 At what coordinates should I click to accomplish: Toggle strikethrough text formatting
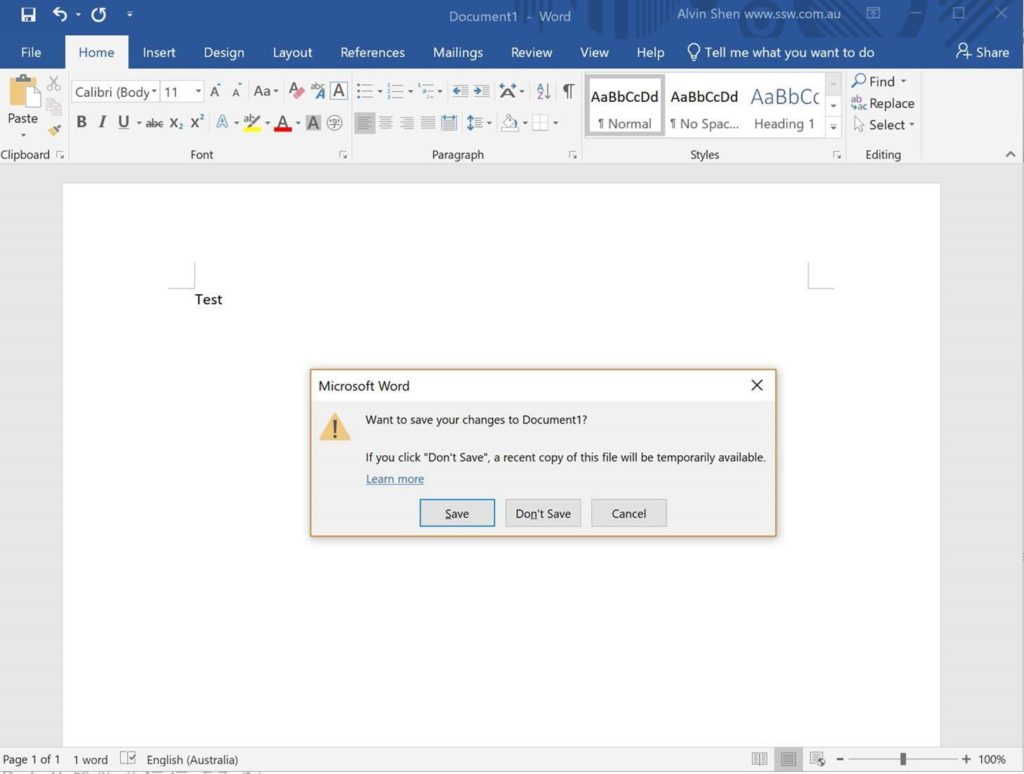154,123
